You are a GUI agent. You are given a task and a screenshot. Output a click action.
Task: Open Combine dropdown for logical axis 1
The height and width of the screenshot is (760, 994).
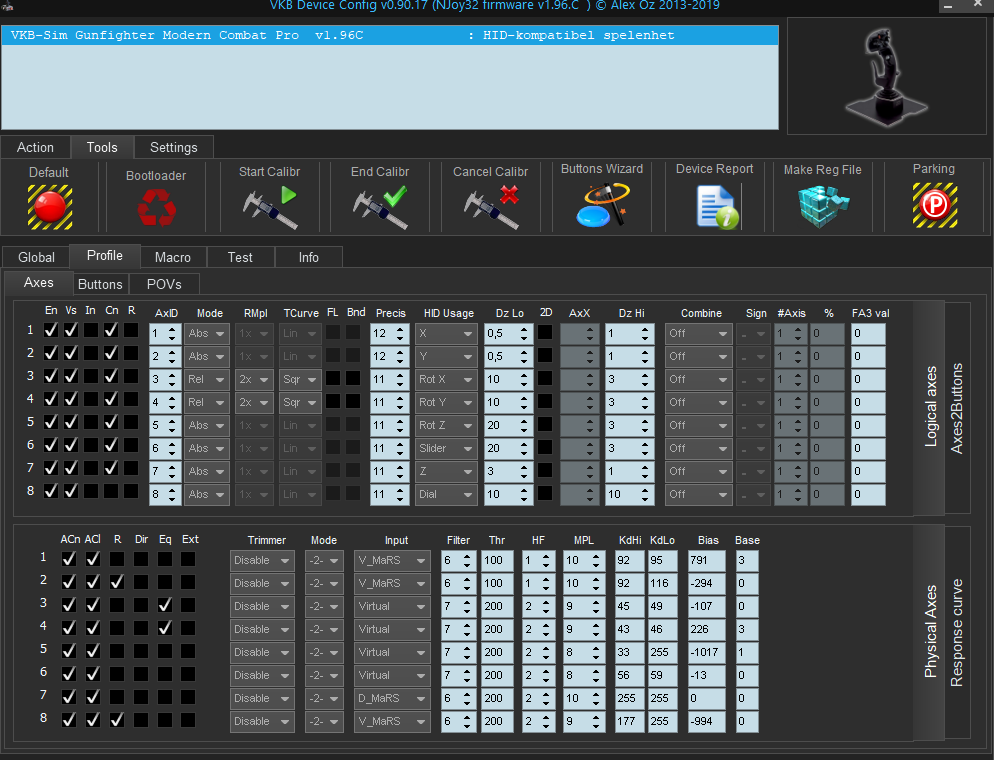(x=697, y=333)
